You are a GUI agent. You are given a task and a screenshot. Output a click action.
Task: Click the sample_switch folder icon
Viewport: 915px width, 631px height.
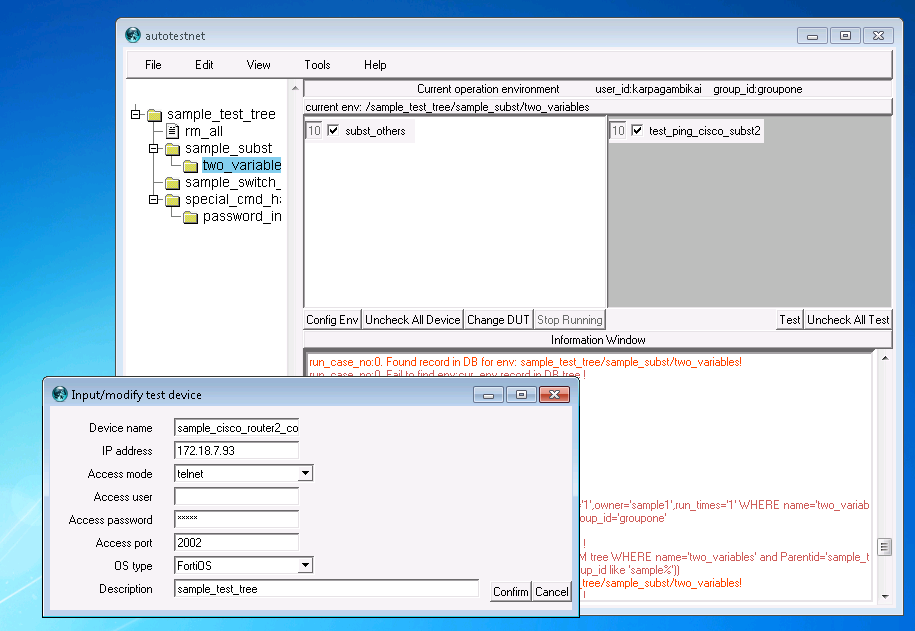tap(172, 183)
